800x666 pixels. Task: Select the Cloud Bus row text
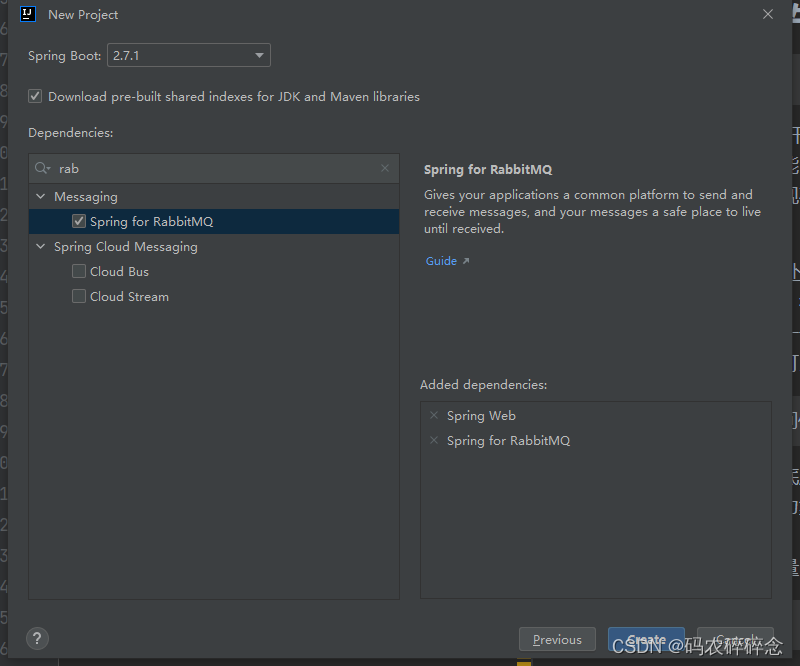[x=119, y=272]
